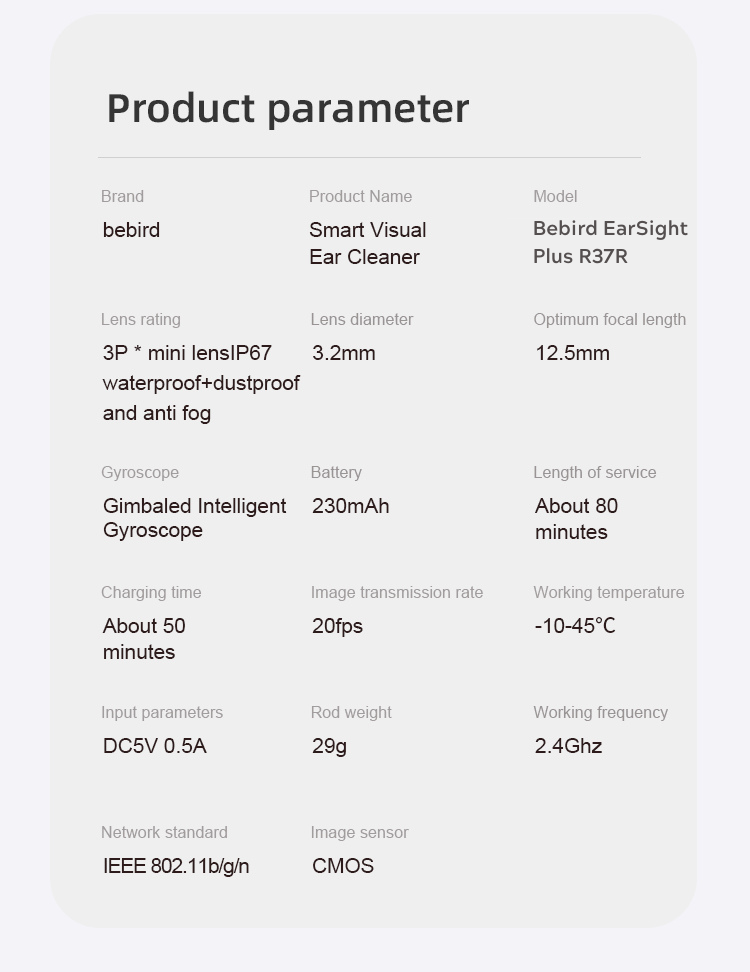Click the "Product parameter" heading
This screenshot has height=972, width=750.
click(x=287, y=108)
